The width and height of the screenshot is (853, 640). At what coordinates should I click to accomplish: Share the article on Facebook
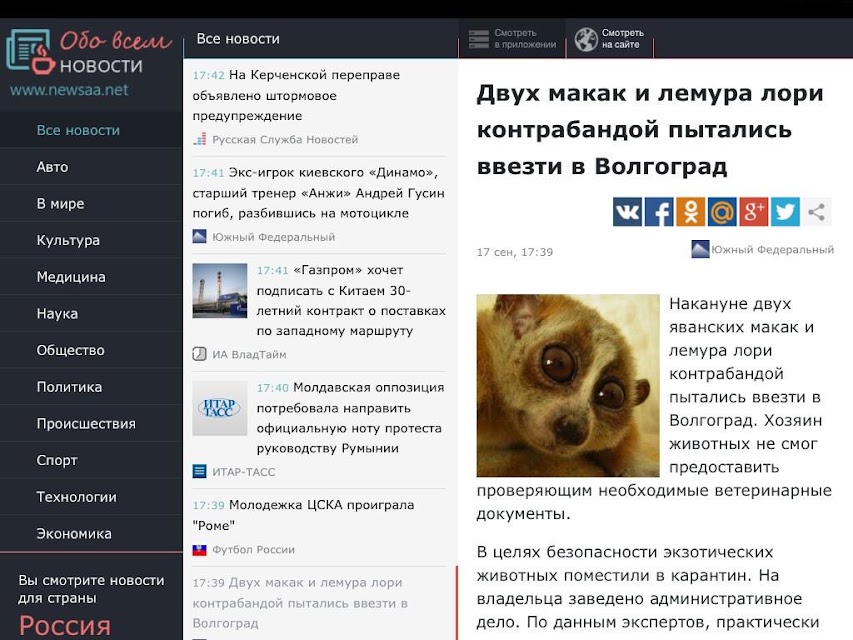[659, 212]
